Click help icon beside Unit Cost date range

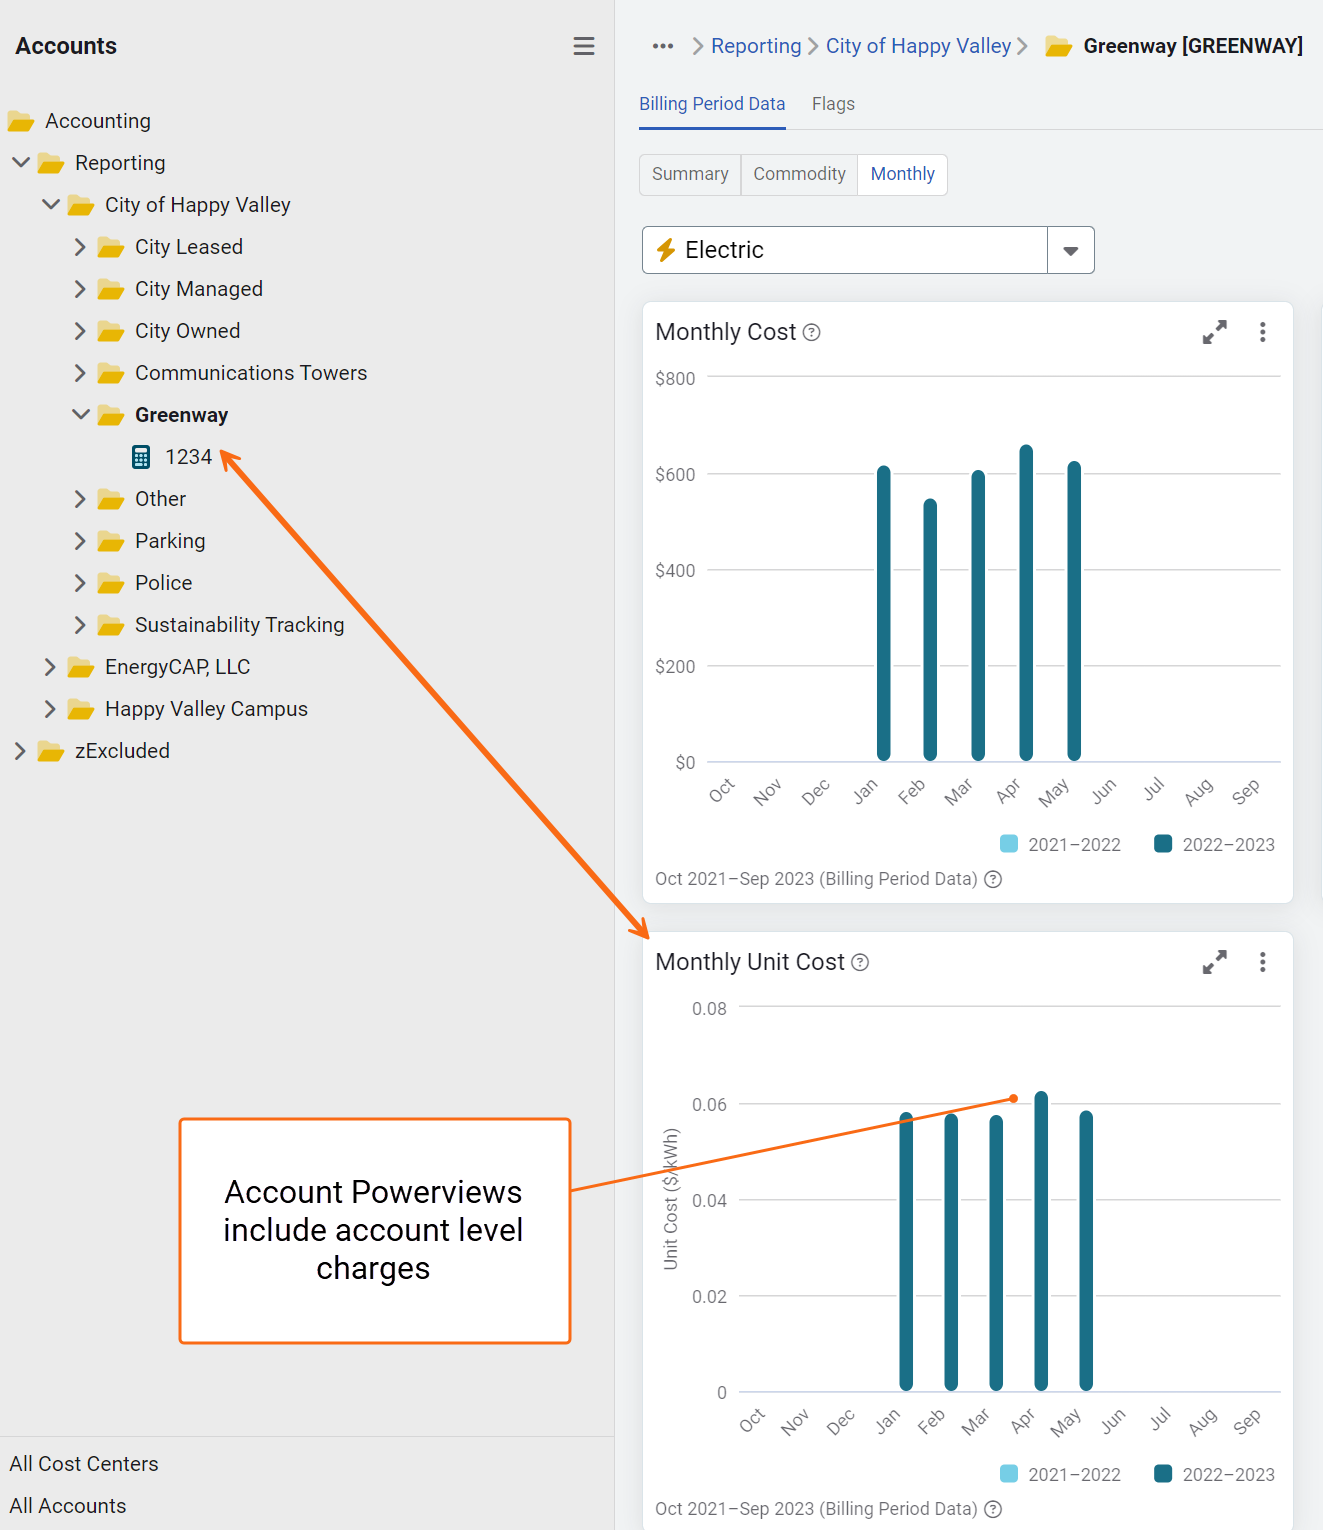pyautogui.click(x=993, y=1509)
